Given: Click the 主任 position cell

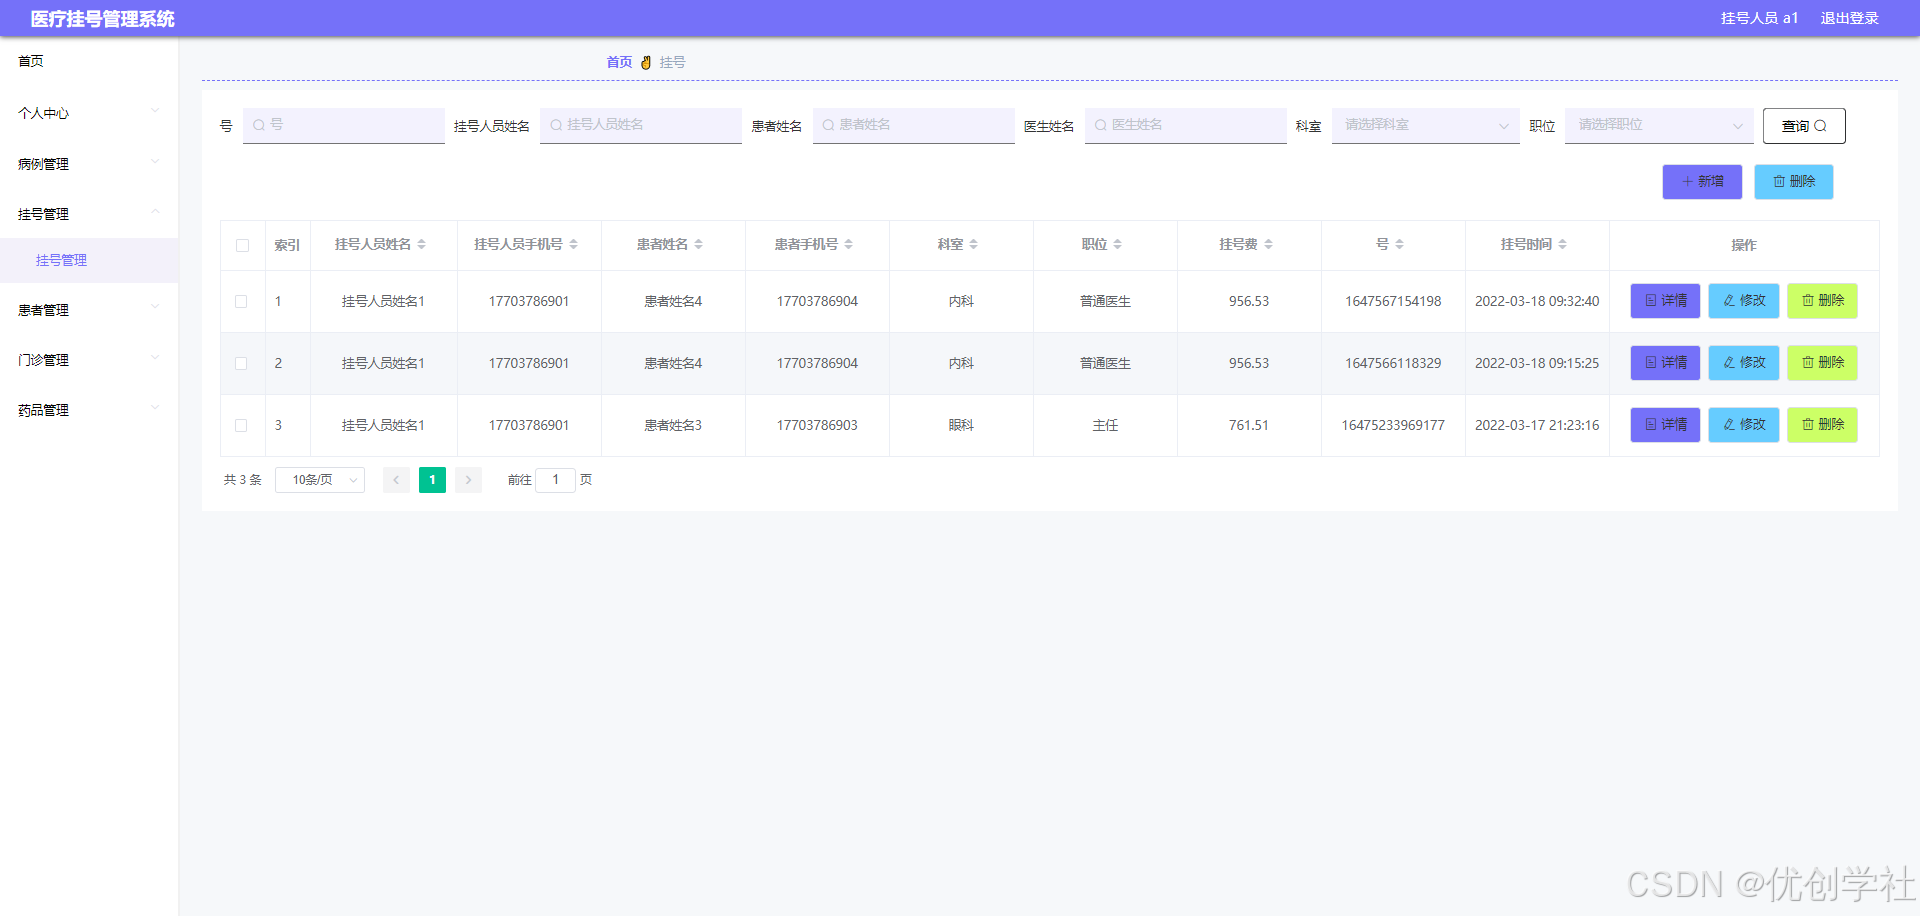Looking at the screenshot, I should (1105, 425).
